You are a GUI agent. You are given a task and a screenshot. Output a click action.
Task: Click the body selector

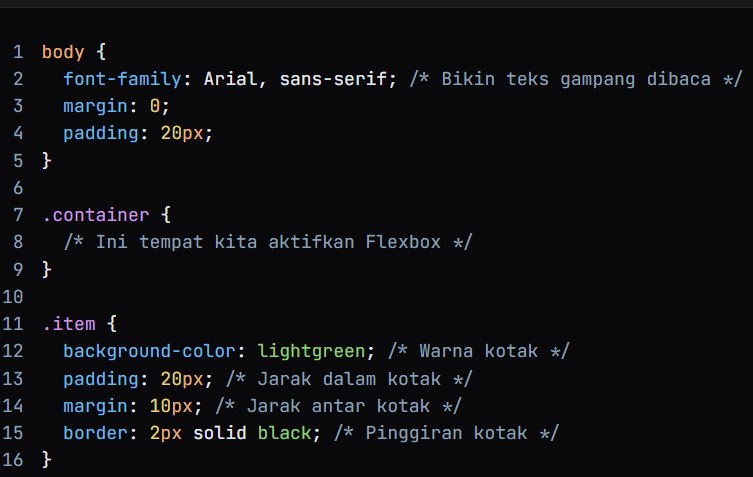point(63,52)
